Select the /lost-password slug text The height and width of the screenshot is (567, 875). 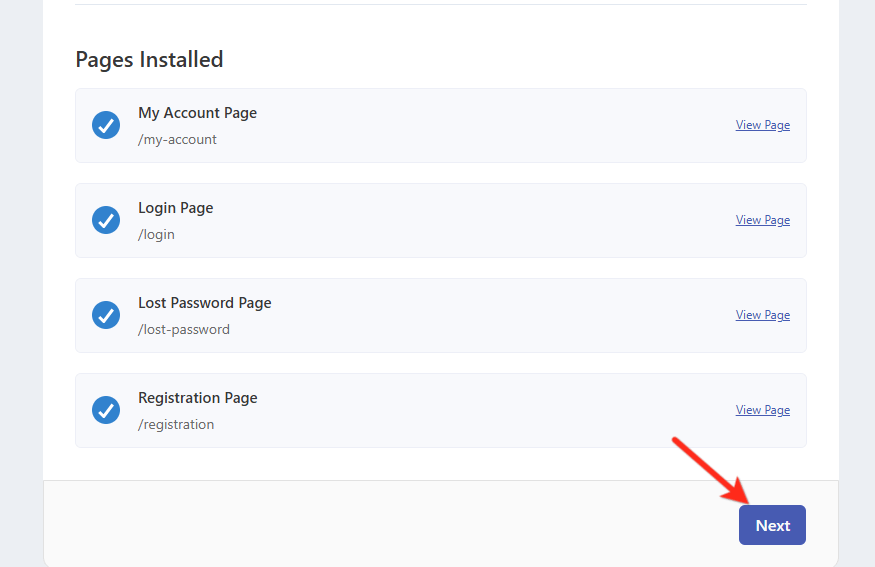pos(184,329)
